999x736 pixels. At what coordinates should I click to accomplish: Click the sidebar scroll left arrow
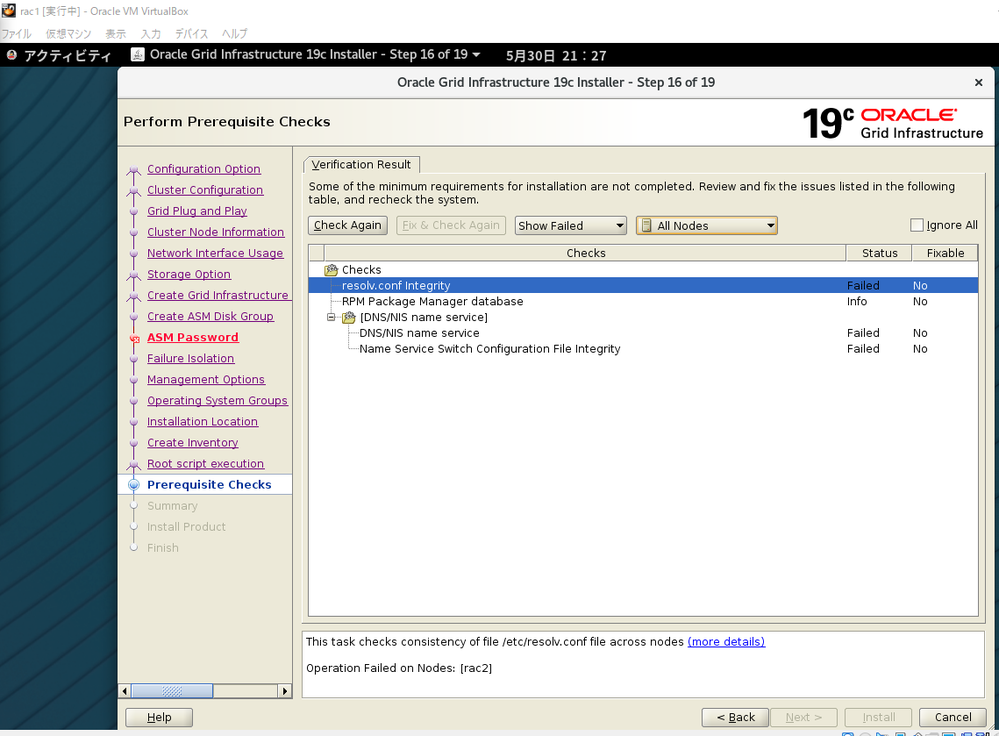(x=125, y=691)
